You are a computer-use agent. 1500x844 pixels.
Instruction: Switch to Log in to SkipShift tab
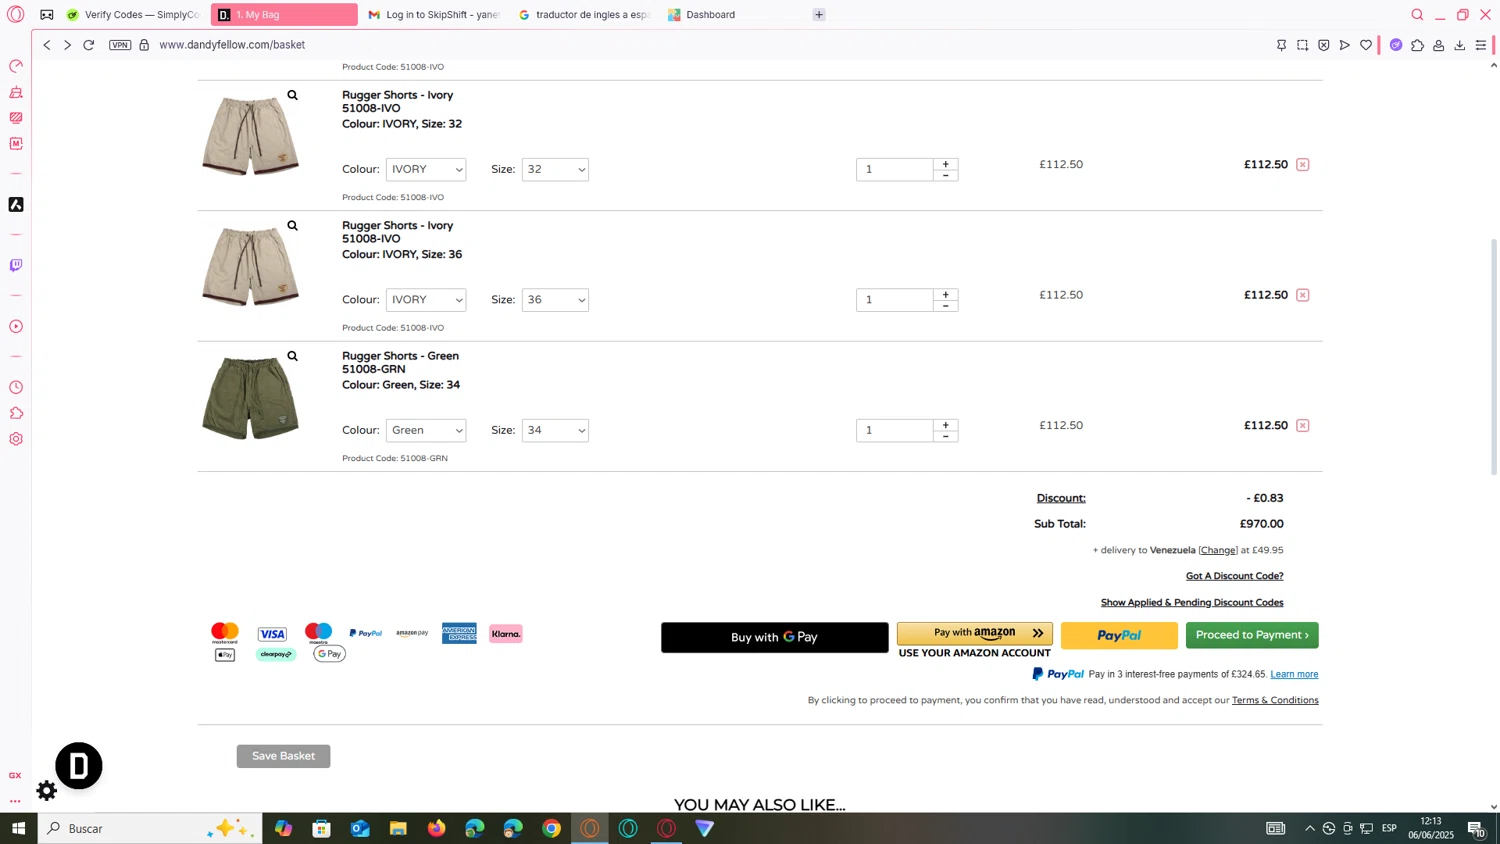point(433,15)
